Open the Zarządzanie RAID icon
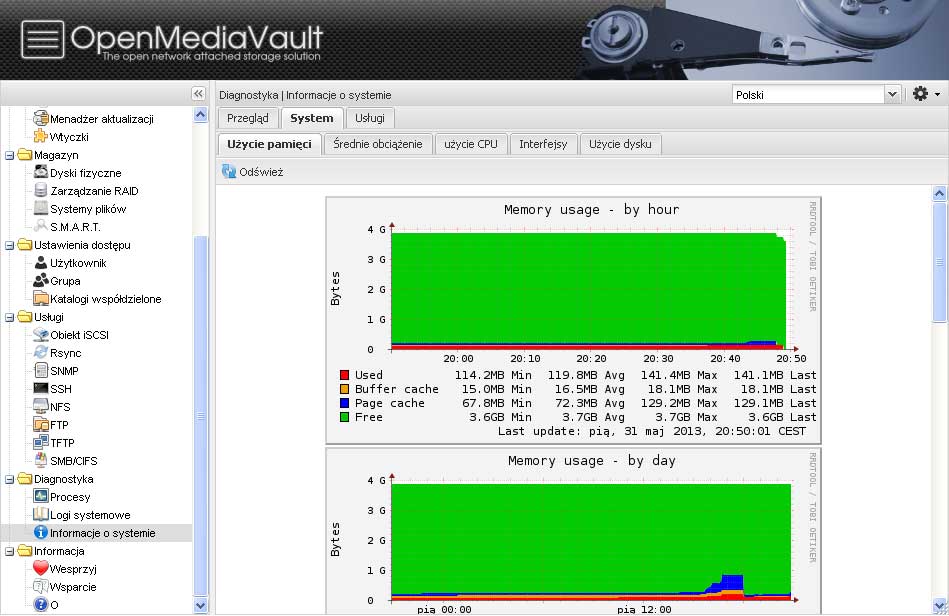 pos(41,190)
